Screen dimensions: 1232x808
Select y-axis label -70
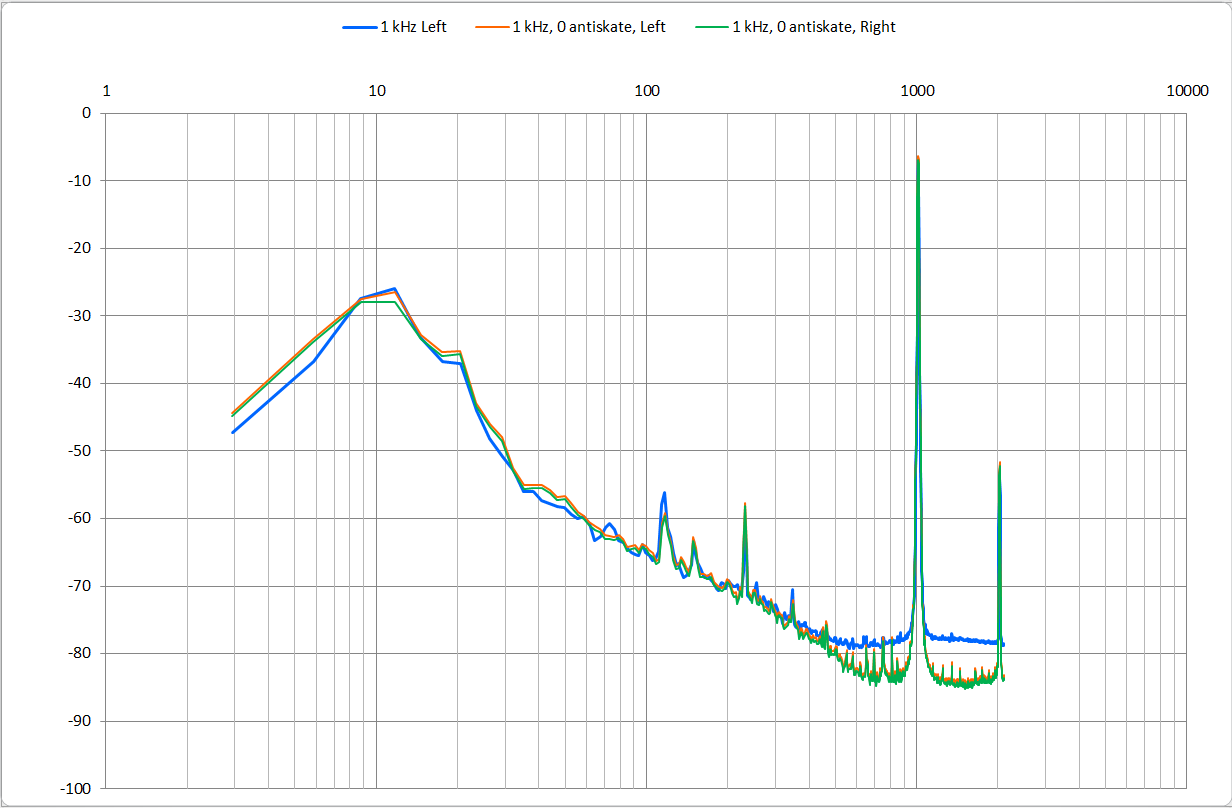pyautogui.click(x=78, y=586)
